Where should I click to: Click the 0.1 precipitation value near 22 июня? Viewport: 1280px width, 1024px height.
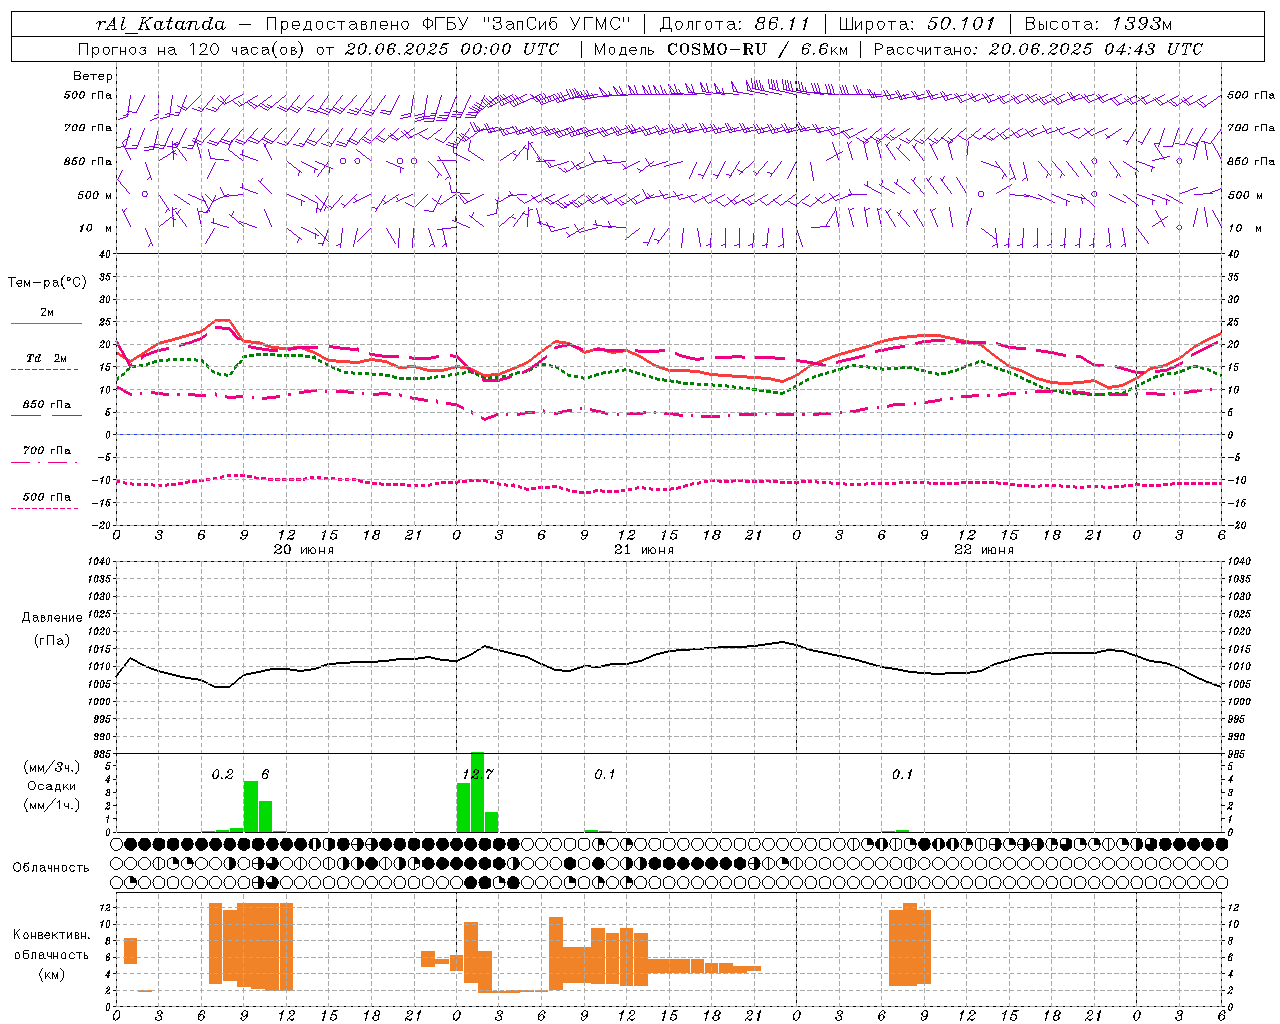pyautogui.click(x=903, y=774)
